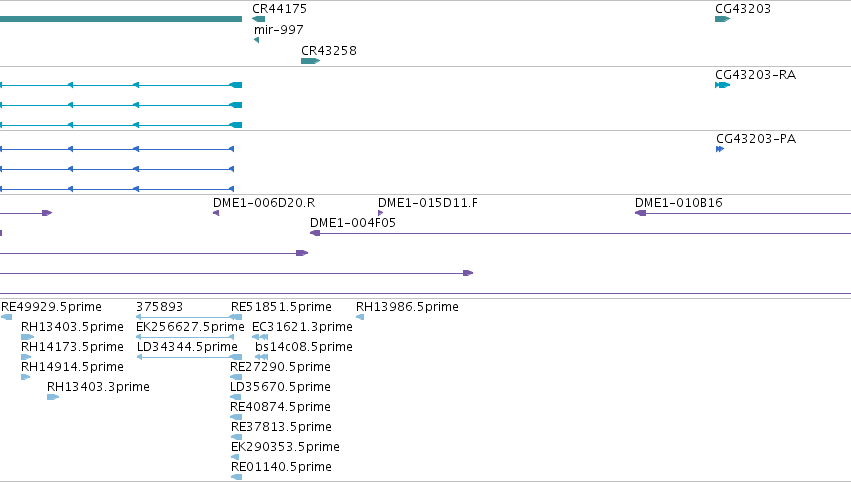Select the RE49929.5prime EST glyph
Viewport: 851px width, 482px height.
click(6, 317)
